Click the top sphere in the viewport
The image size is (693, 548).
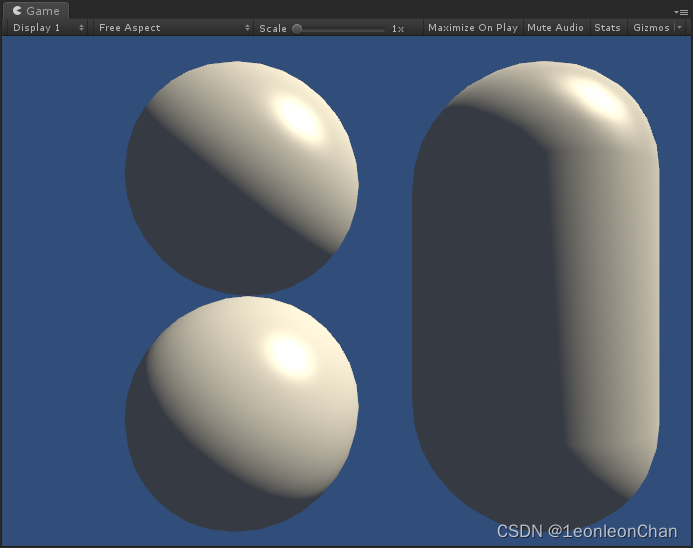pos(241,178)
